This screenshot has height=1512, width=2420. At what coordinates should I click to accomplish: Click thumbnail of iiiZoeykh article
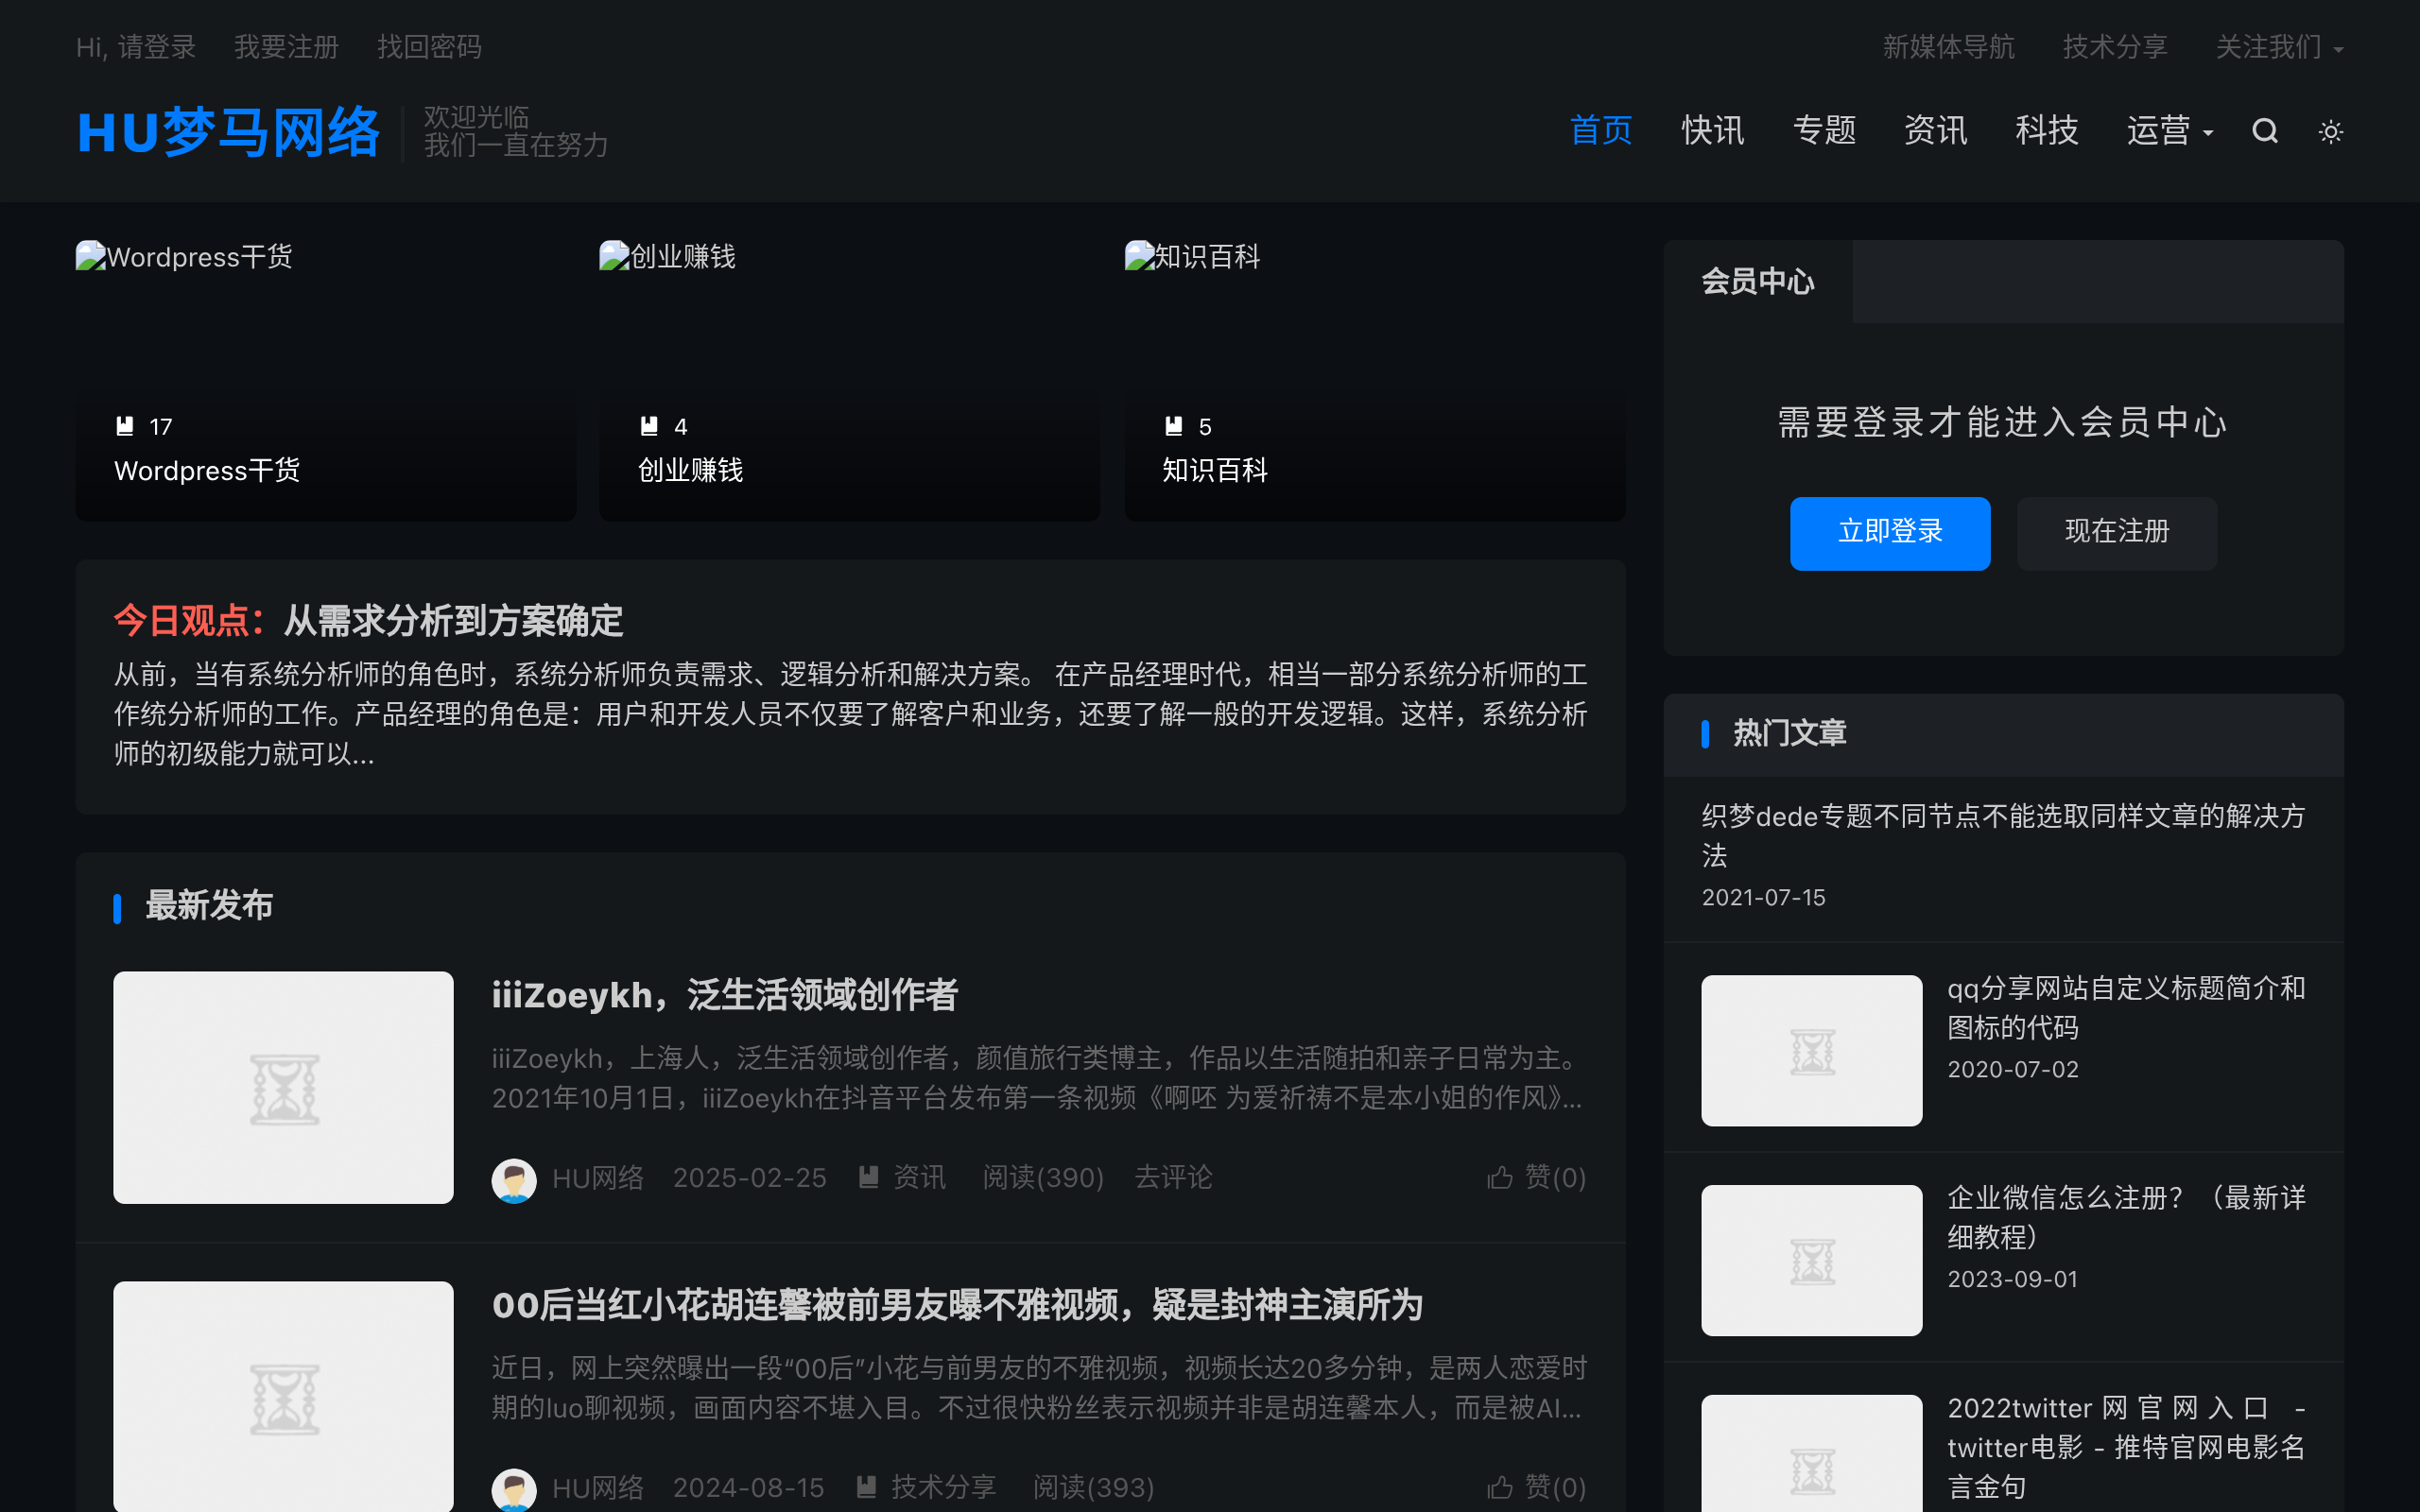pyautogui.click(x=283, y=1087)
